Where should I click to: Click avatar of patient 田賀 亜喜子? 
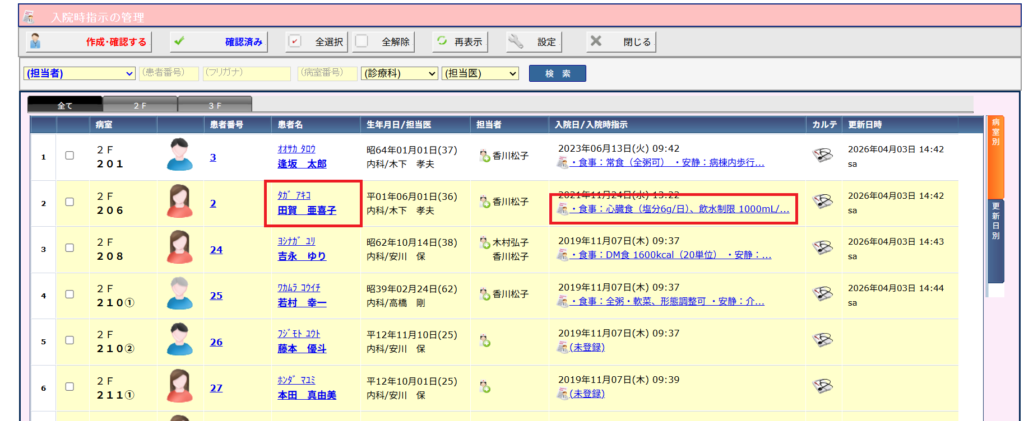[180, 202]
